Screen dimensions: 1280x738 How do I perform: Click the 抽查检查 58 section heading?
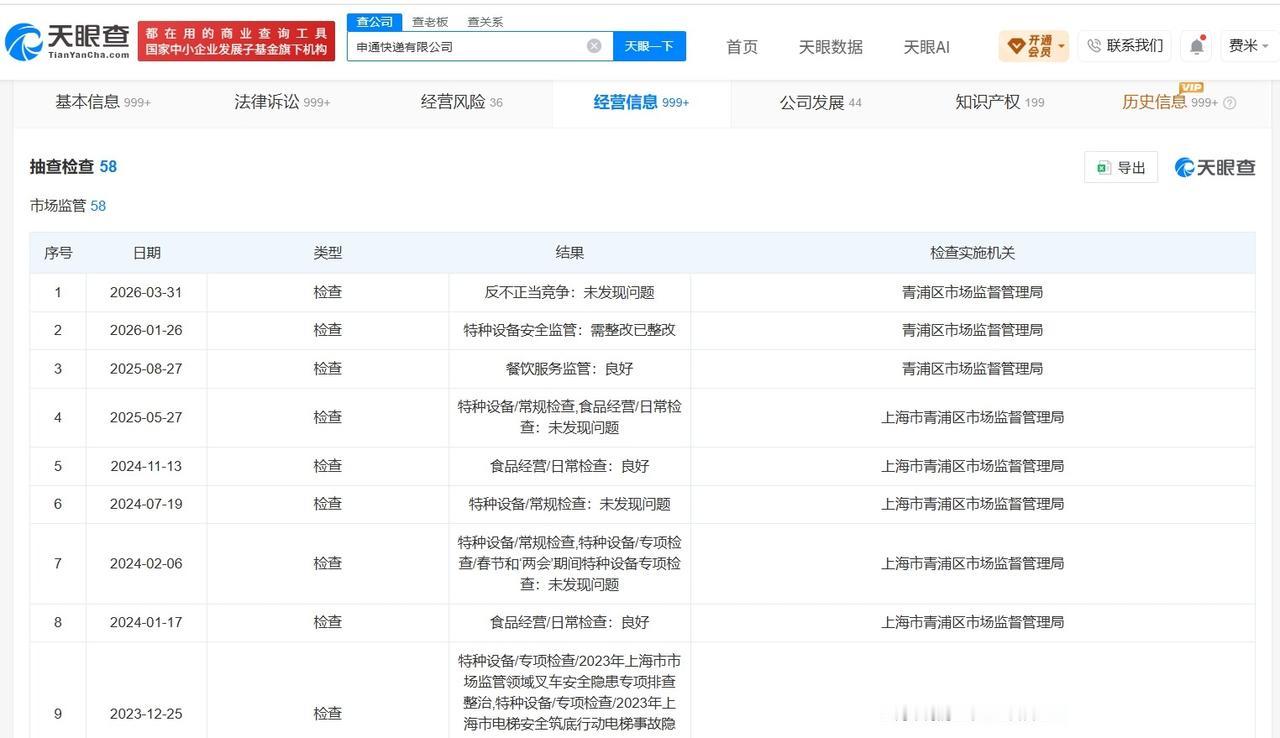pos(73,167)
